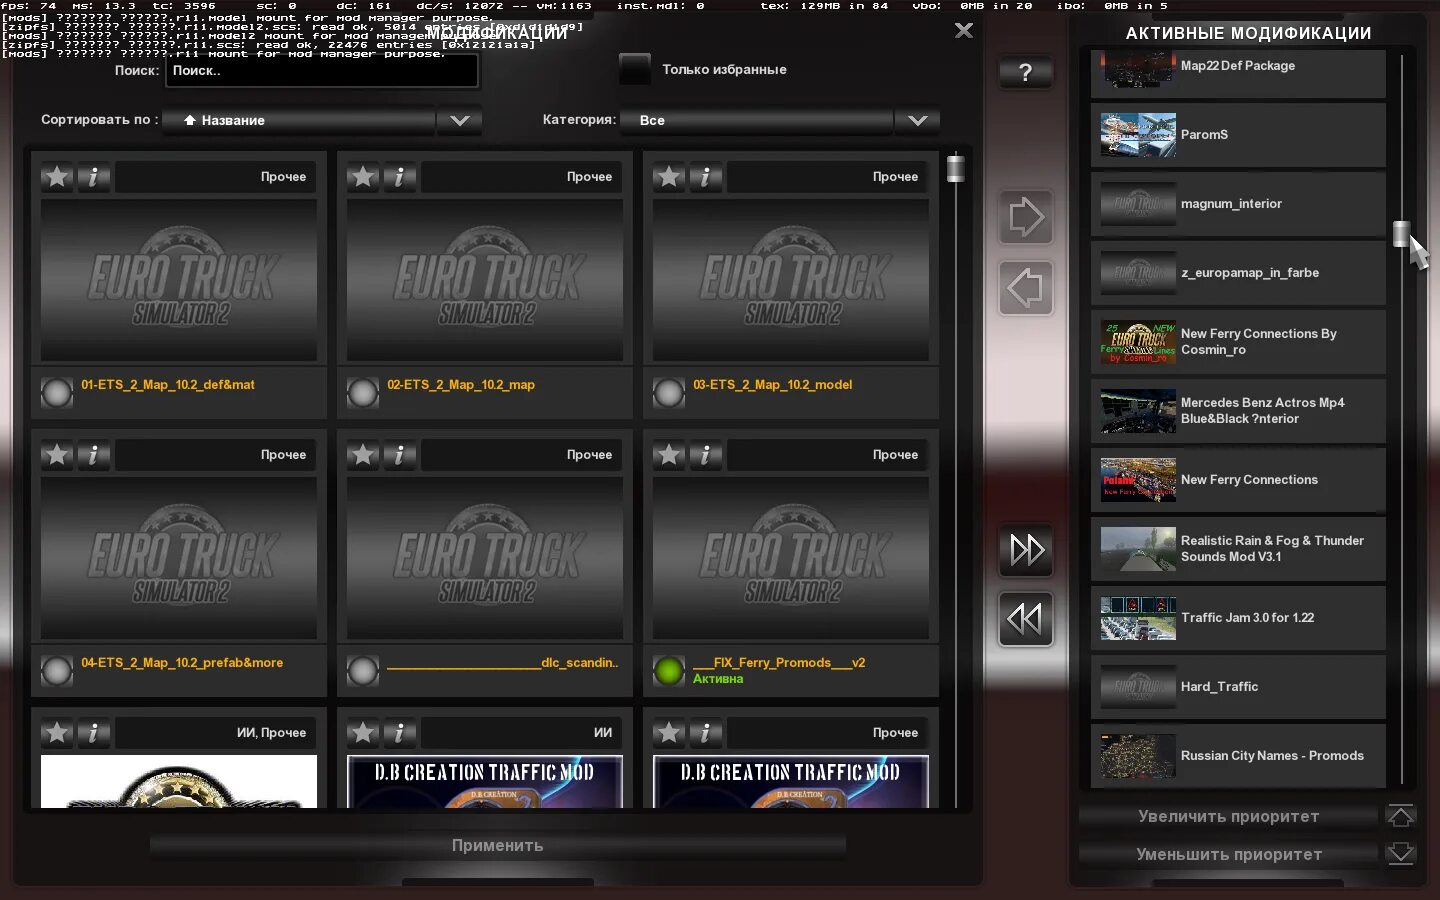Click preview image of FIX_Ferry_Promods_v2
The height and width of the screenshot is (900, 1440).
point(791,558)
